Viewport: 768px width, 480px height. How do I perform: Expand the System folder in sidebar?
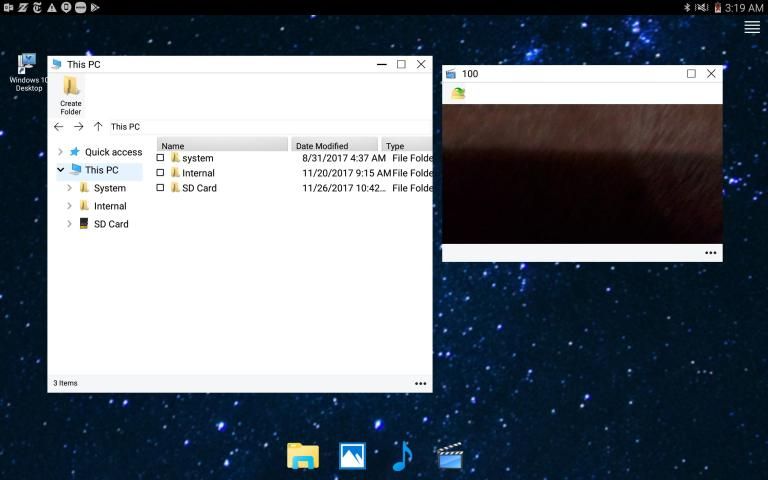click(x=69, y=188)
